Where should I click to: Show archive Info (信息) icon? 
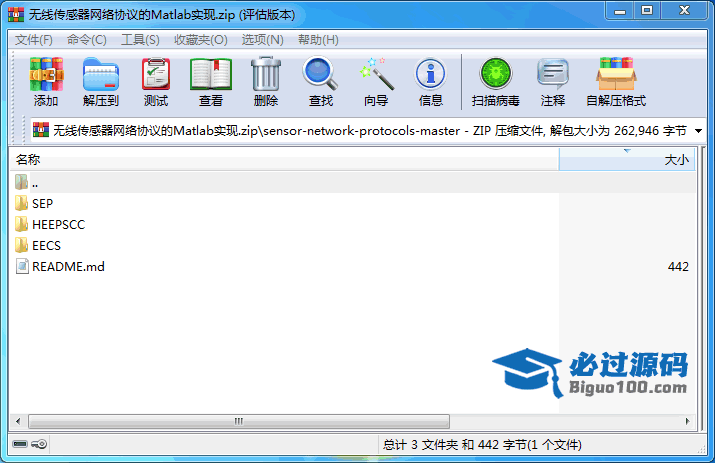click(x=430, y=74)
